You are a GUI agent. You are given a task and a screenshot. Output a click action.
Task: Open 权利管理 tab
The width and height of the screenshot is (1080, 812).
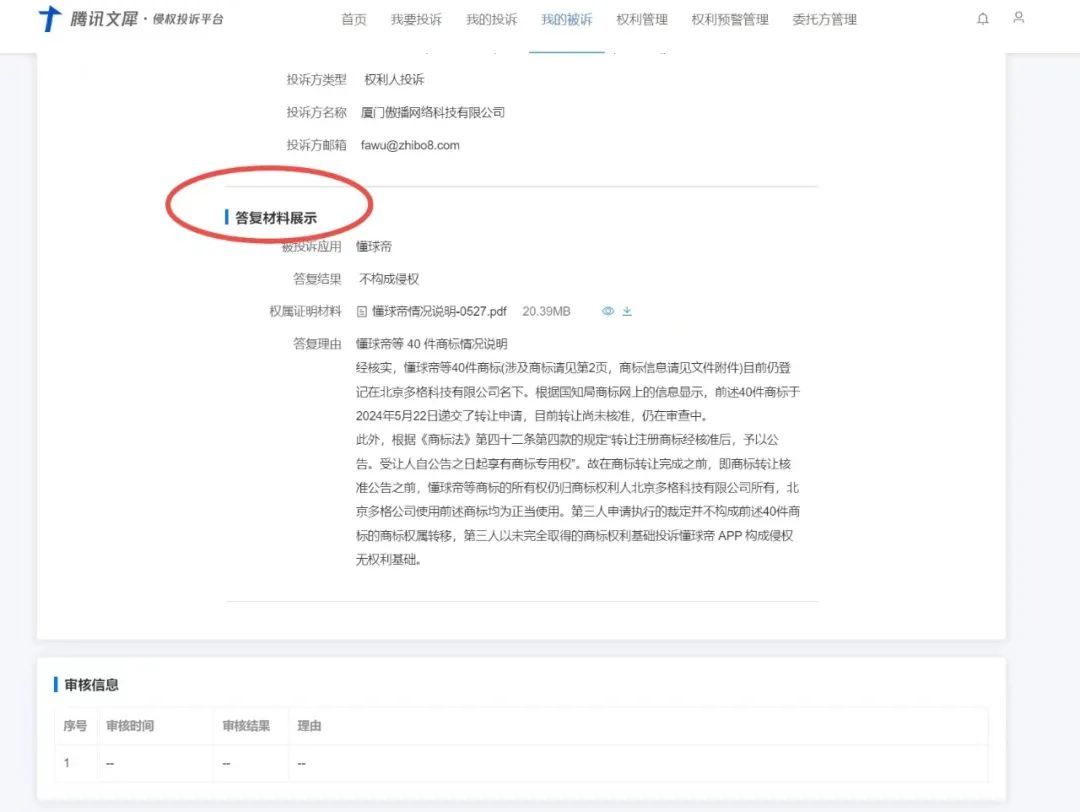coord(642,19)
